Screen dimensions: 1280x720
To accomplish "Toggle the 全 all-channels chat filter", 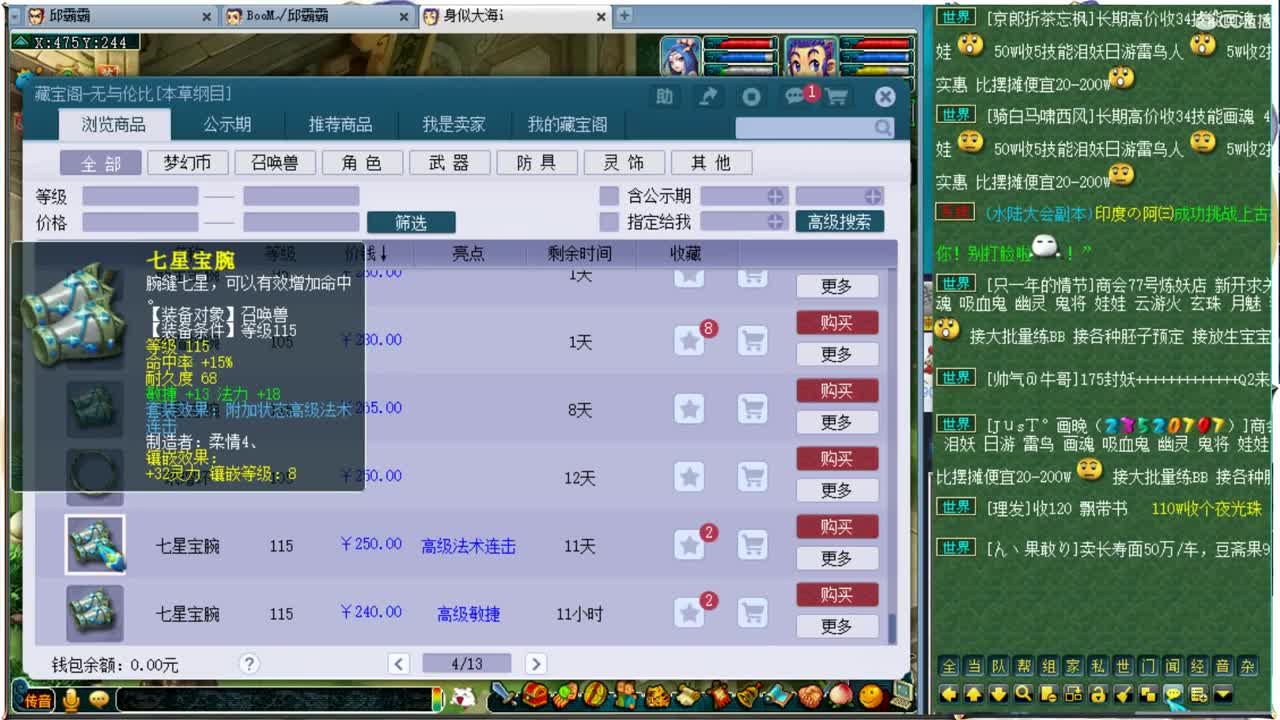I will [x=949, y=667].
